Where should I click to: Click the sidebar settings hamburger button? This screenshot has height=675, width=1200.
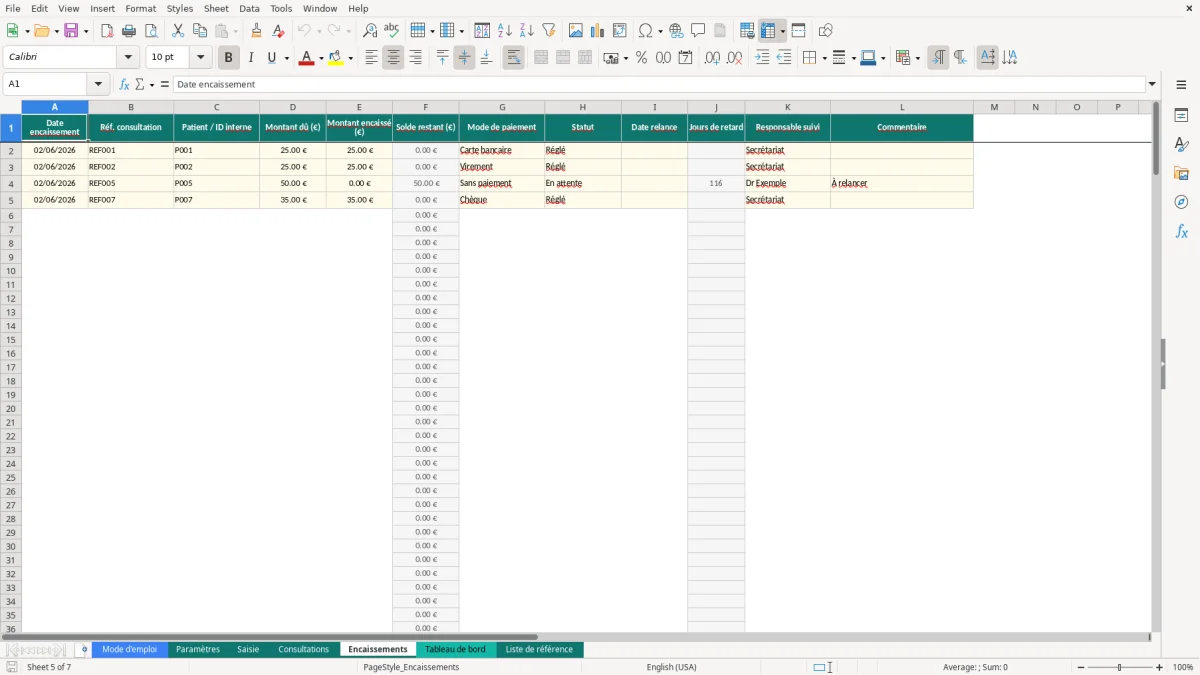tap(1181, 86)
